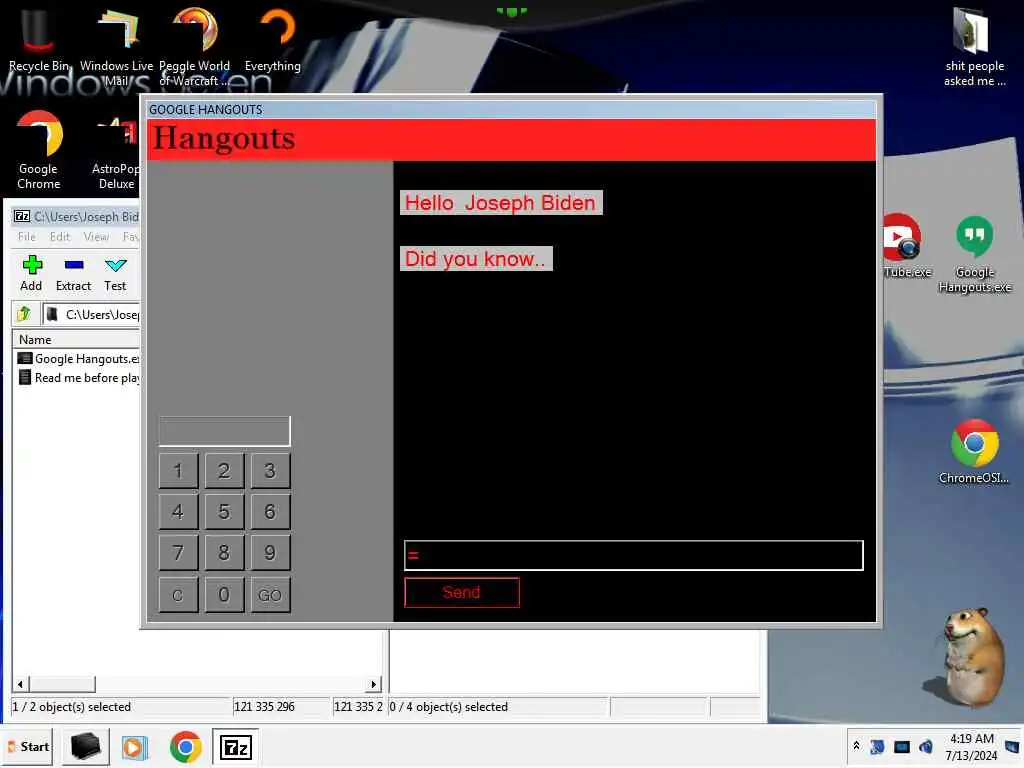Click the 7-Zip Test toolbar icon

pyautogui.click(x=115, y=273)
